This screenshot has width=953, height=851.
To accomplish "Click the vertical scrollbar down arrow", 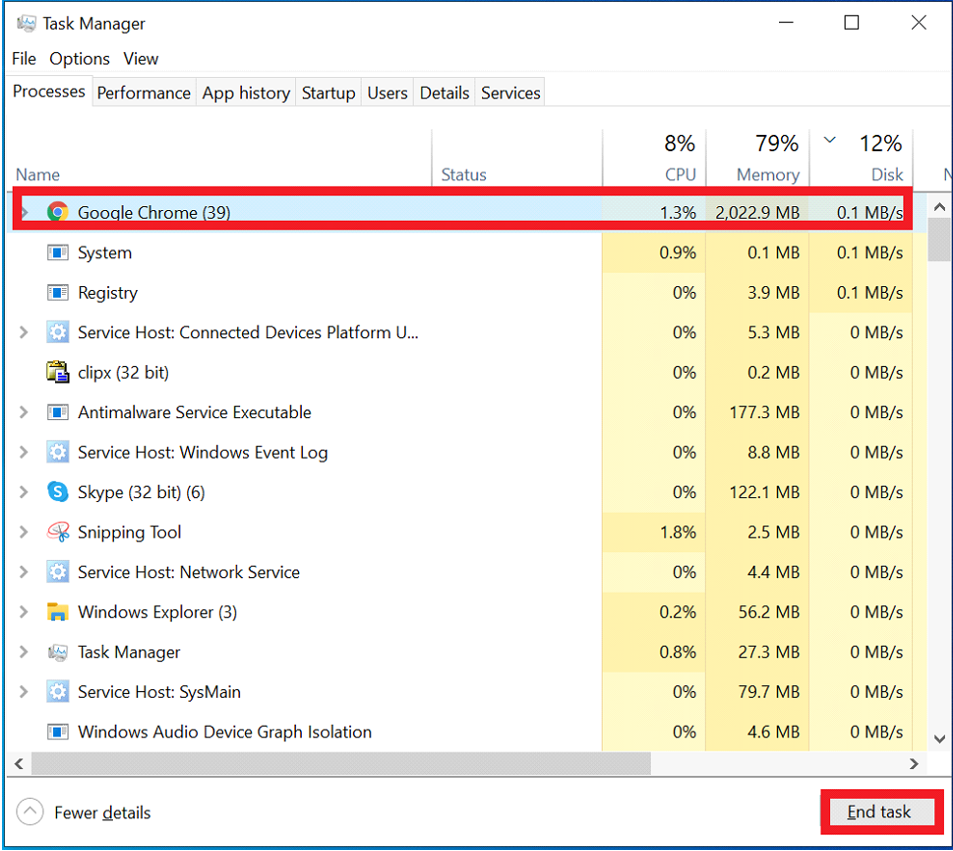I will (x=940, y=739).
